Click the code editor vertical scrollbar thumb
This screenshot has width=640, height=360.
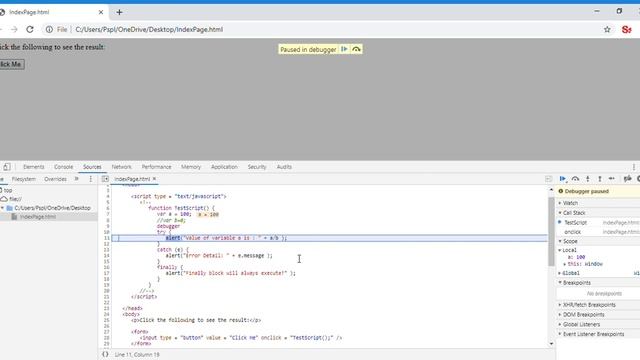551,231
